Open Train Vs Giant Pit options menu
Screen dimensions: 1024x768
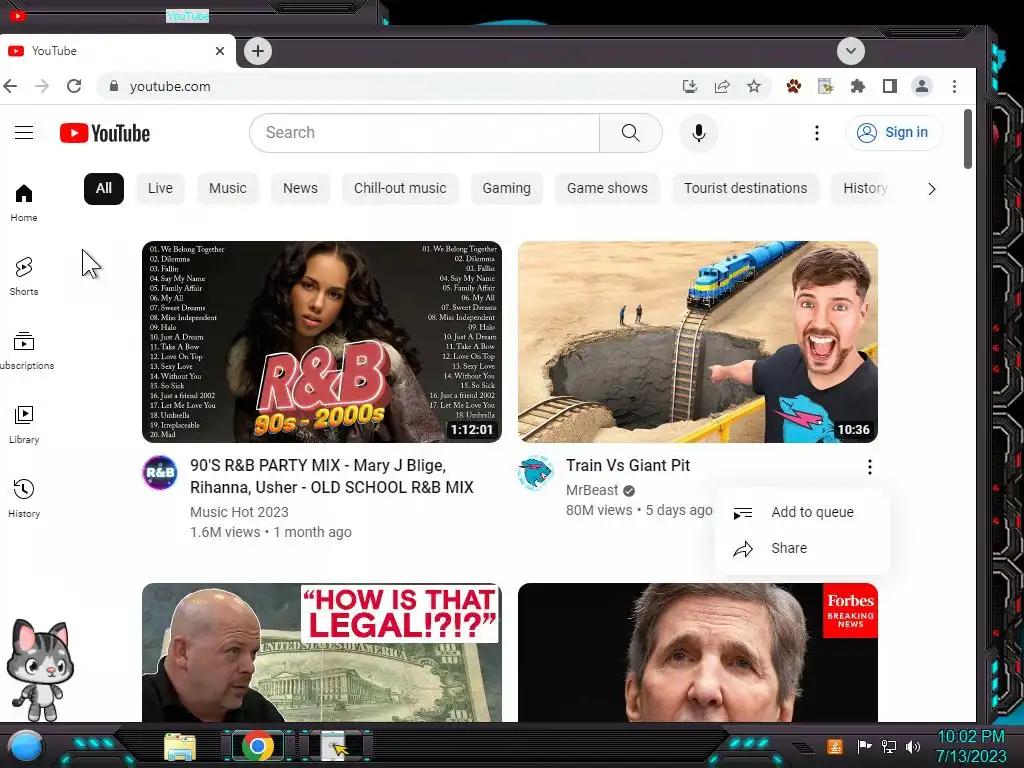click(869, 467)
